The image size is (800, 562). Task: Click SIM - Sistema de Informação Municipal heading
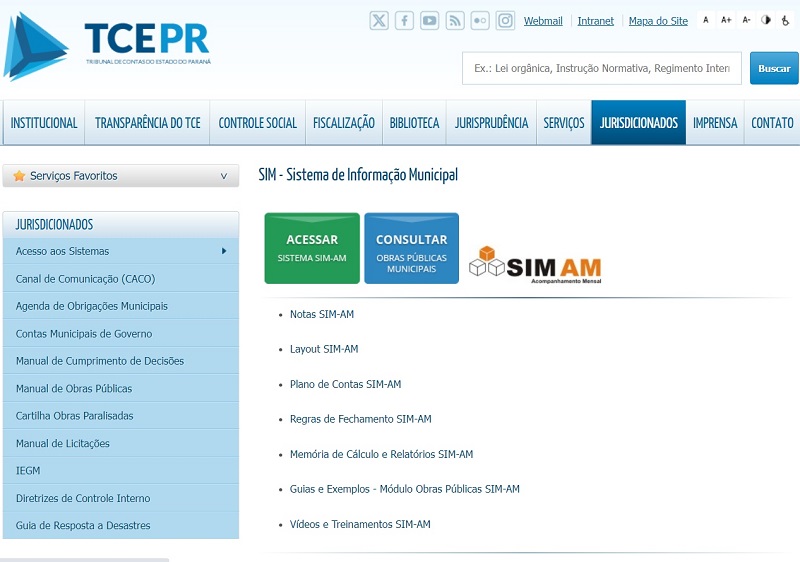358,175
